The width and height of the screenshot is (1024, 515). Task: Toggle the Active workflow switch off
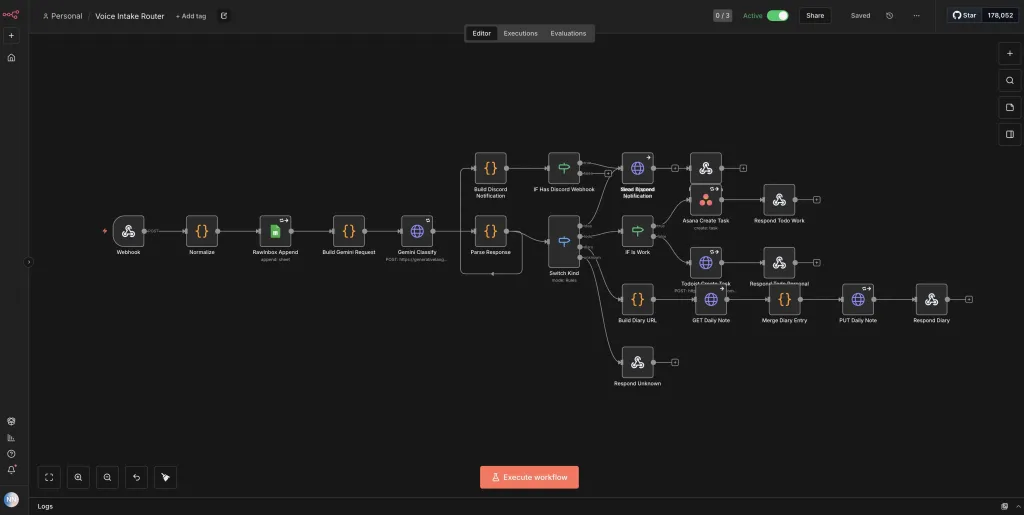point(777,16)
